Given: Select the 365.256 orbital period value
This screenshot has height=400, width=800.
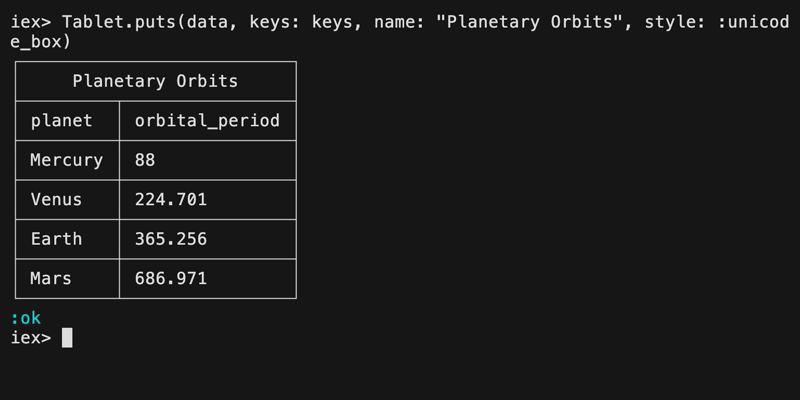Looking at the screenshot, I should [x=170, y=239].
